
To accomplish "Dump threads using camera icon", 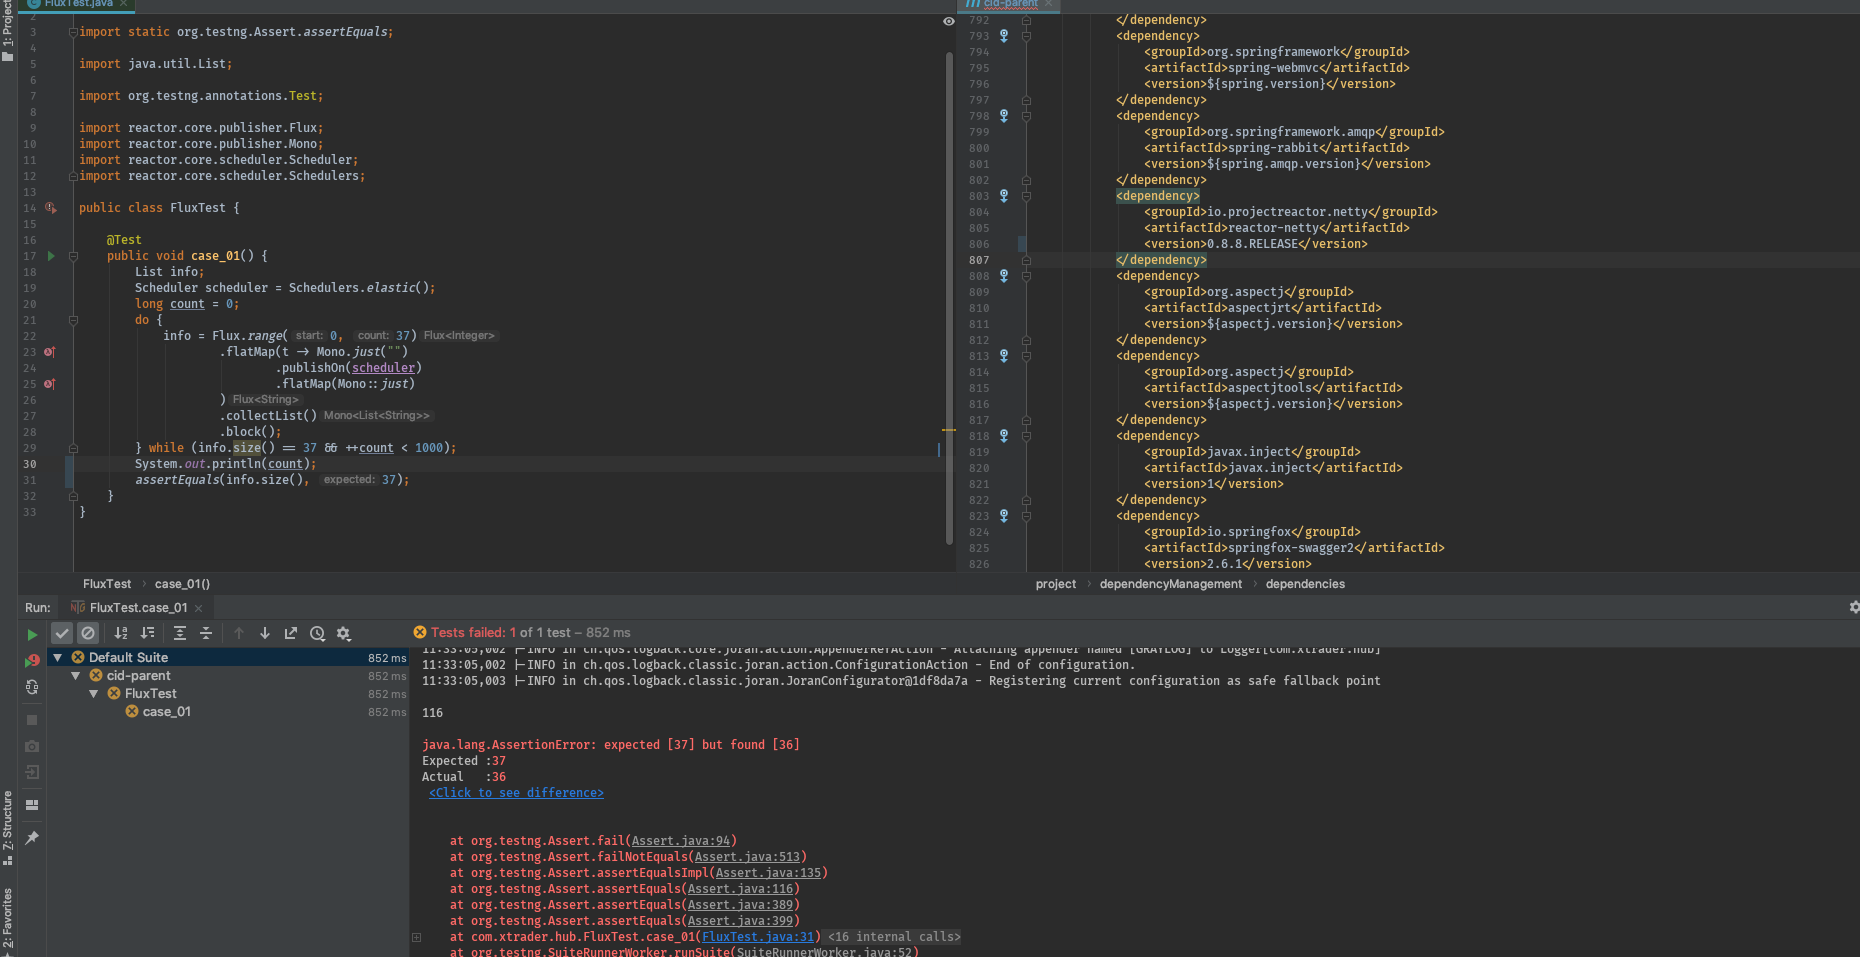I will click(x=32, y=746).
